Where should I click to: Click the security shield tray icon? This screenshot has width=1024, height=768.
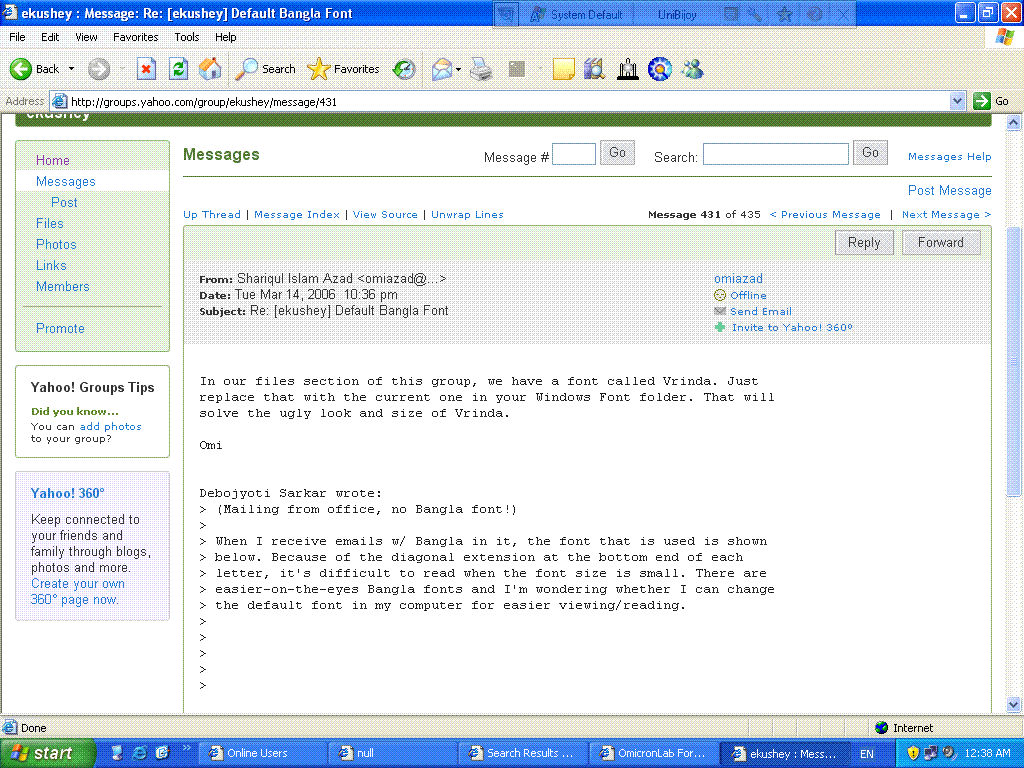(913, 753)
